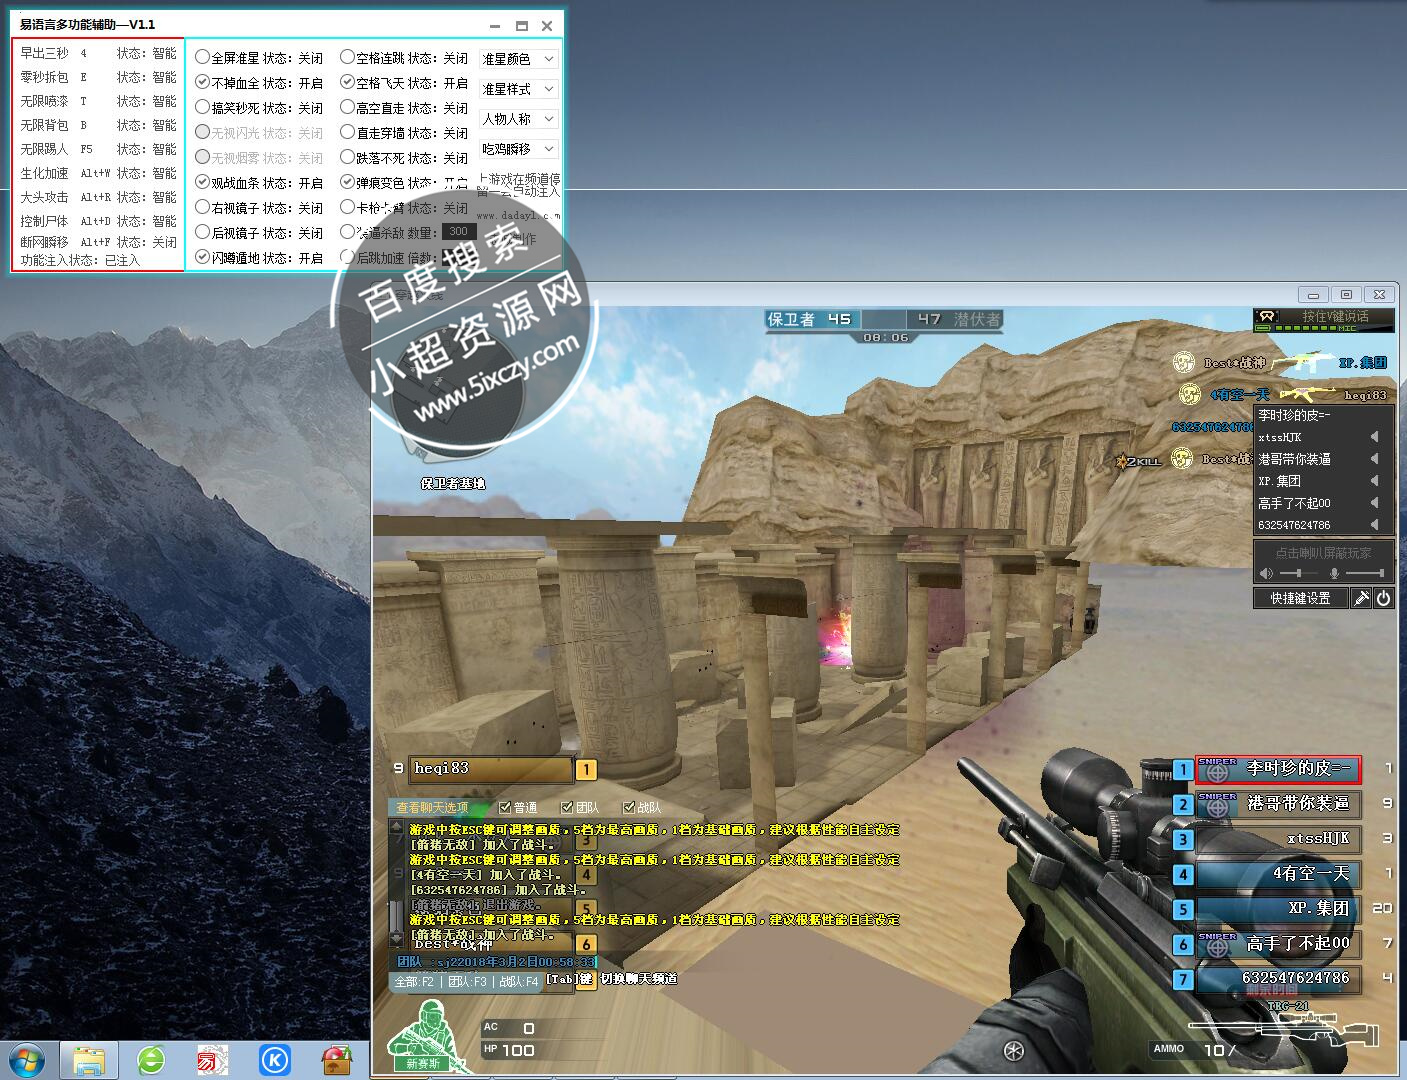1407x1080 pixels.
Task: Click yellow number 1 badge beside heqi83
Action: 586,769
